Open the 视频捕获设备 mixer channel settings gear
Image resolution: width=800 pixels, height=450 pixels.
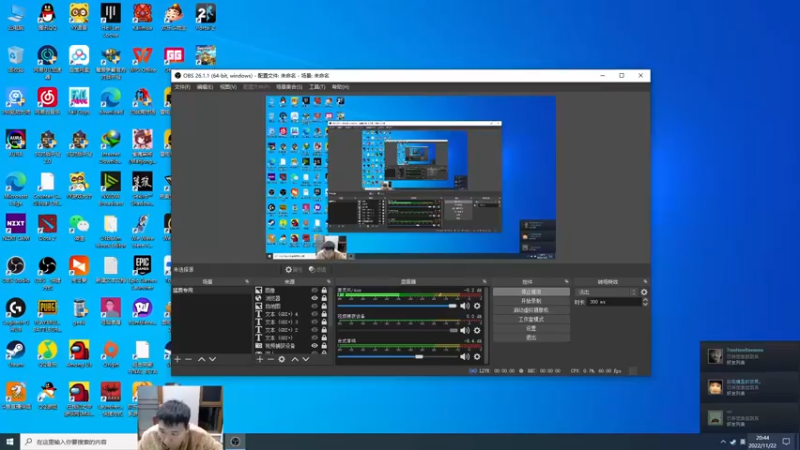pos(477,330)
